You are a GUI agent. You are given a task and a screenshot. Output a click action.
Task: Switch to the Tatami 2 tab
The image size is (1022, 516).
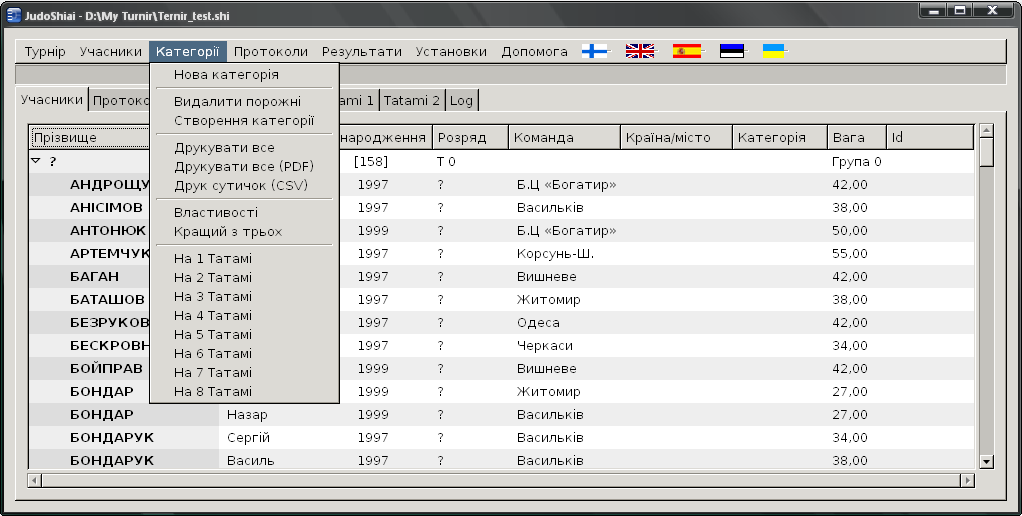(x=412, y=100)
